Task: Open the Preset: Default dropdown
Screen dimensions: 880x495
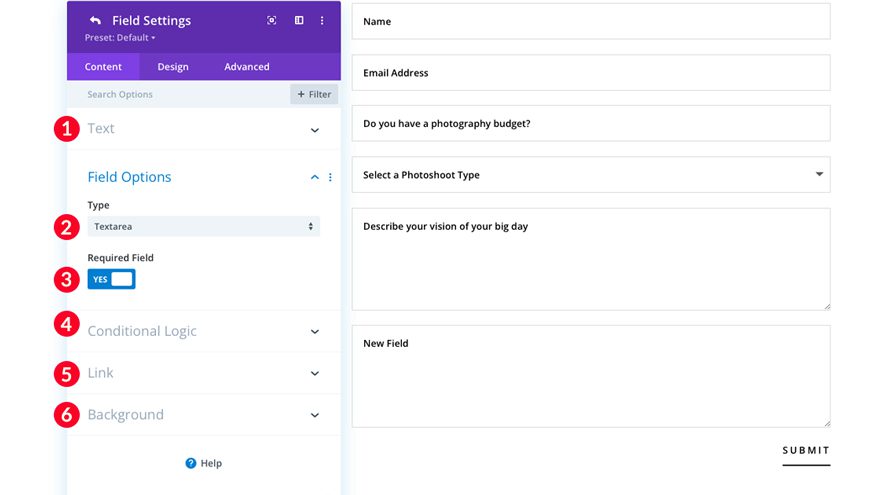Action: click(120, 38)
